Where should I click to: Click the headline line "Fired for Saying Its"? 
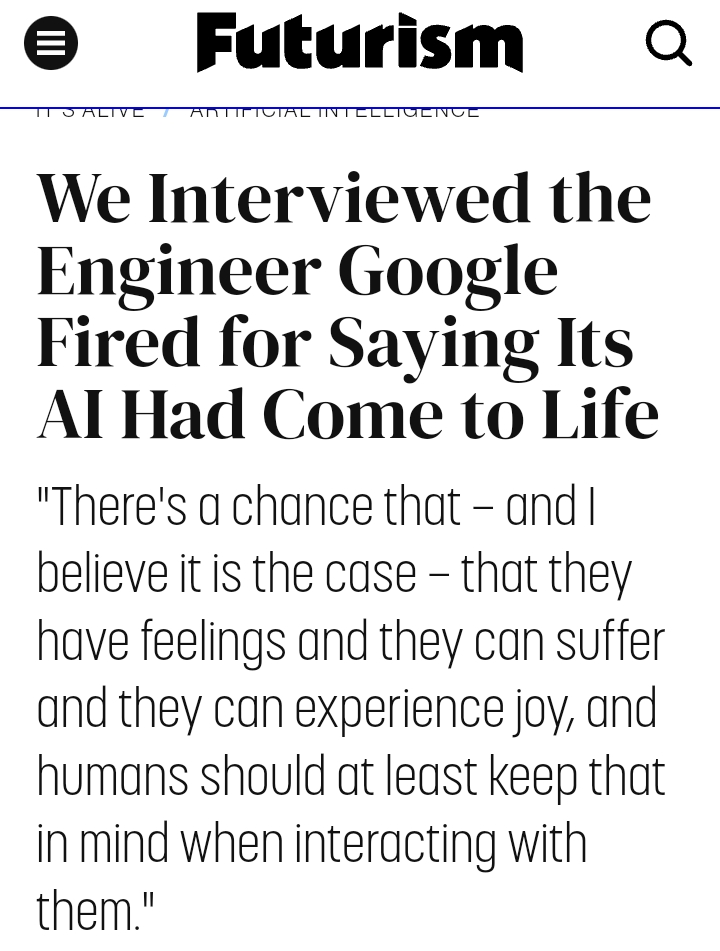coord(335,343)
